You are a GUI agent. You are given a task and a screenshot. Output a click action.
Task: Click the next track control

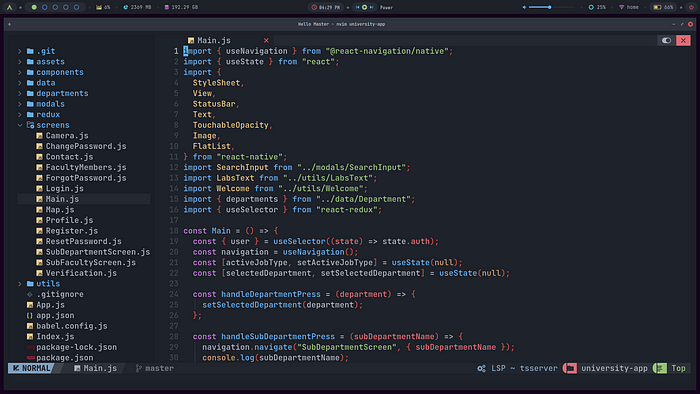coord(371,8)
